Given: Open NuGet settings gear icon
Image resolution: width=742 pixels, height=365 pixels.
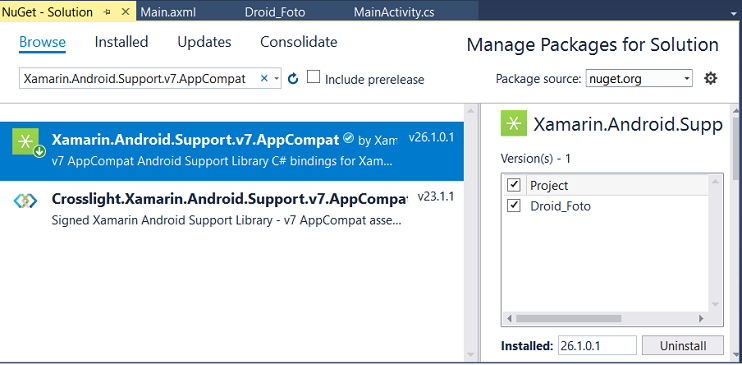Looking at the screenshot, I should 710,78.
